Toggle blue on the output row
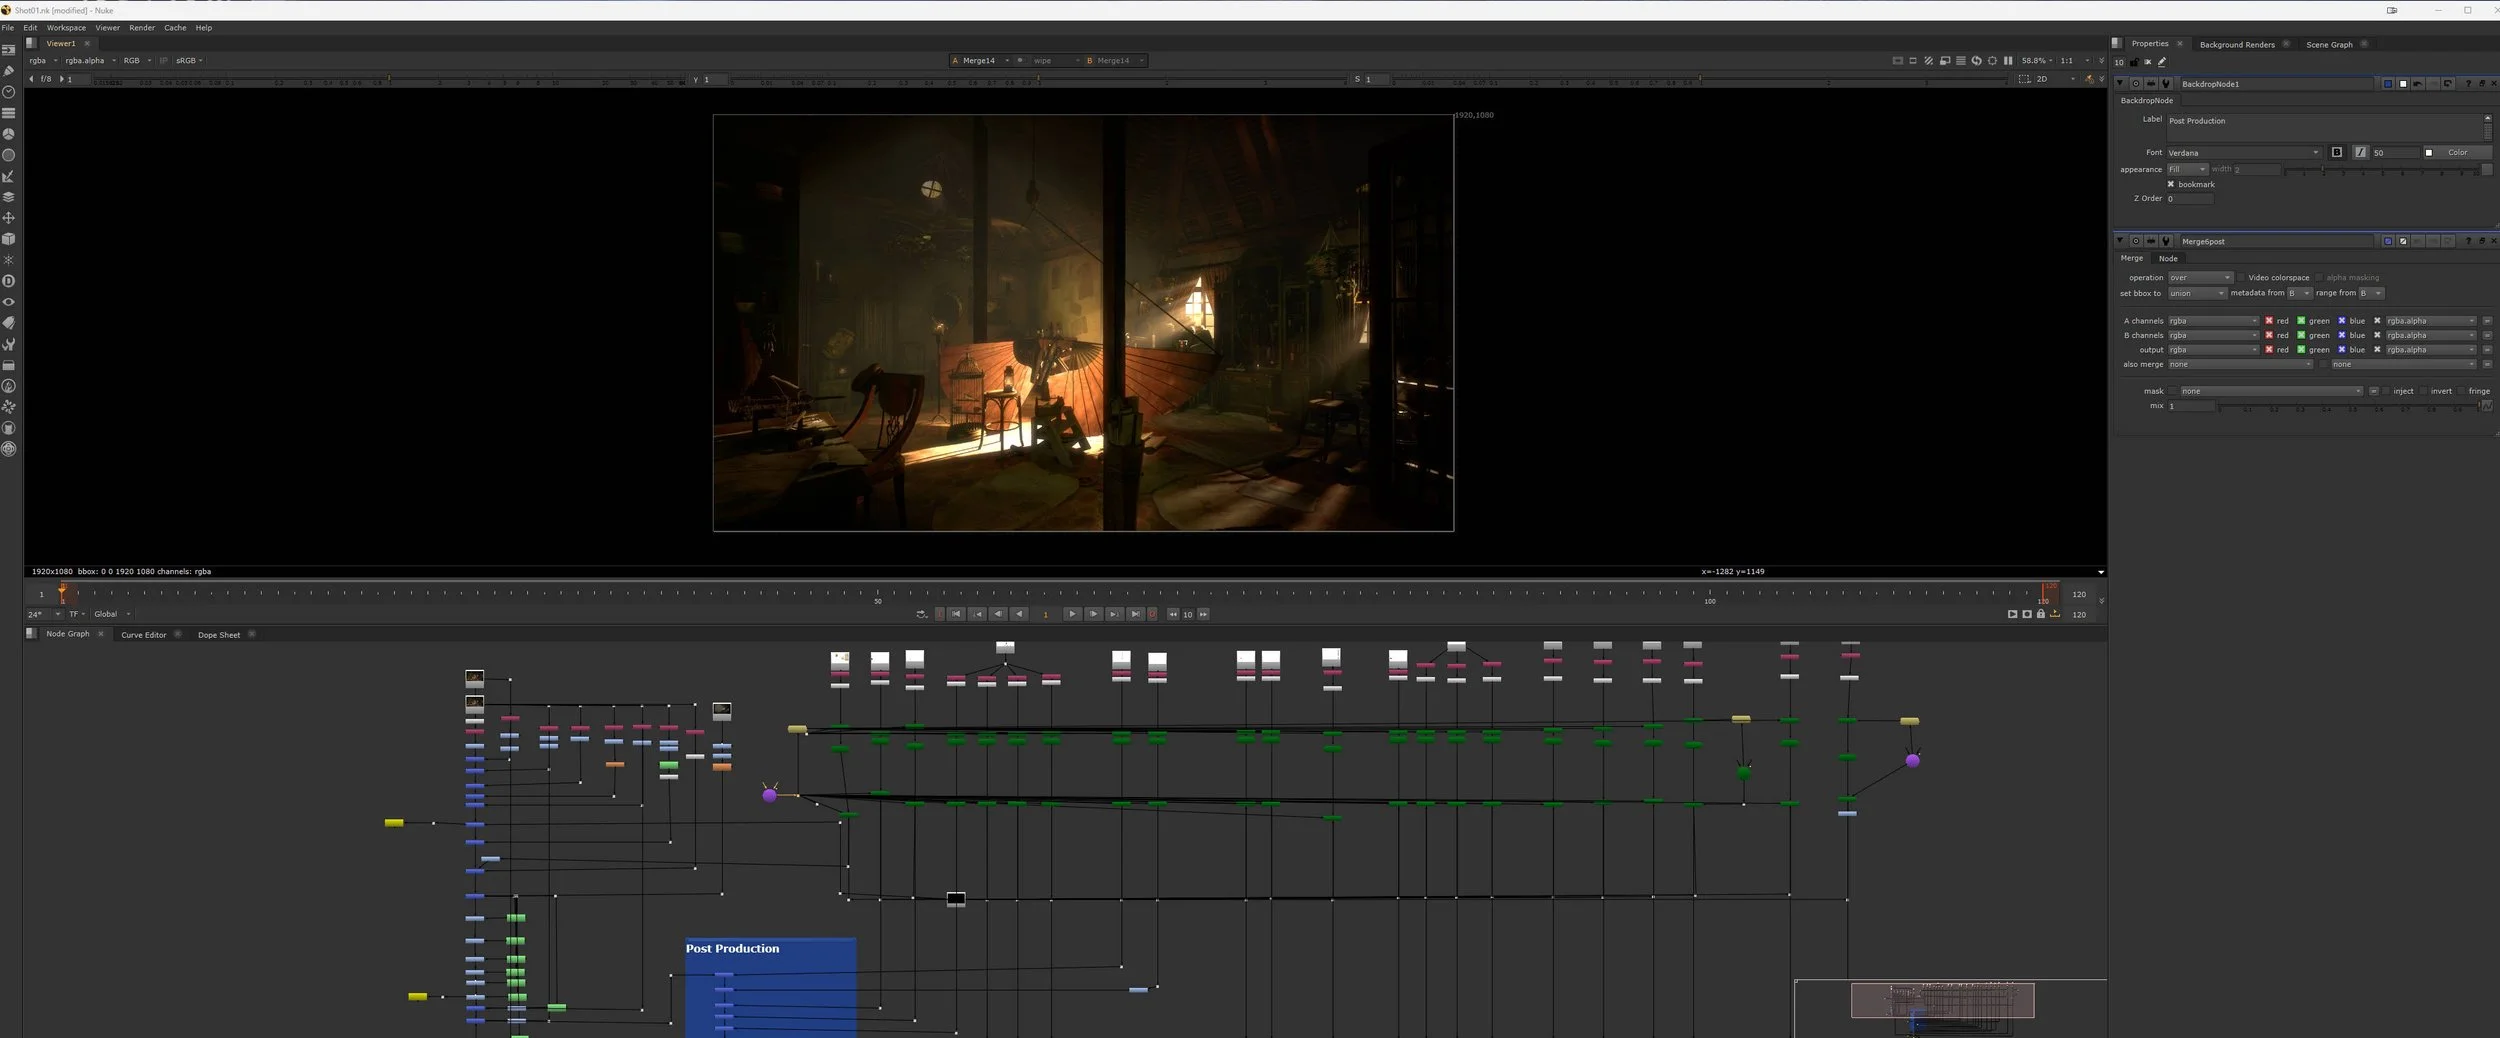 [2341, 350]
